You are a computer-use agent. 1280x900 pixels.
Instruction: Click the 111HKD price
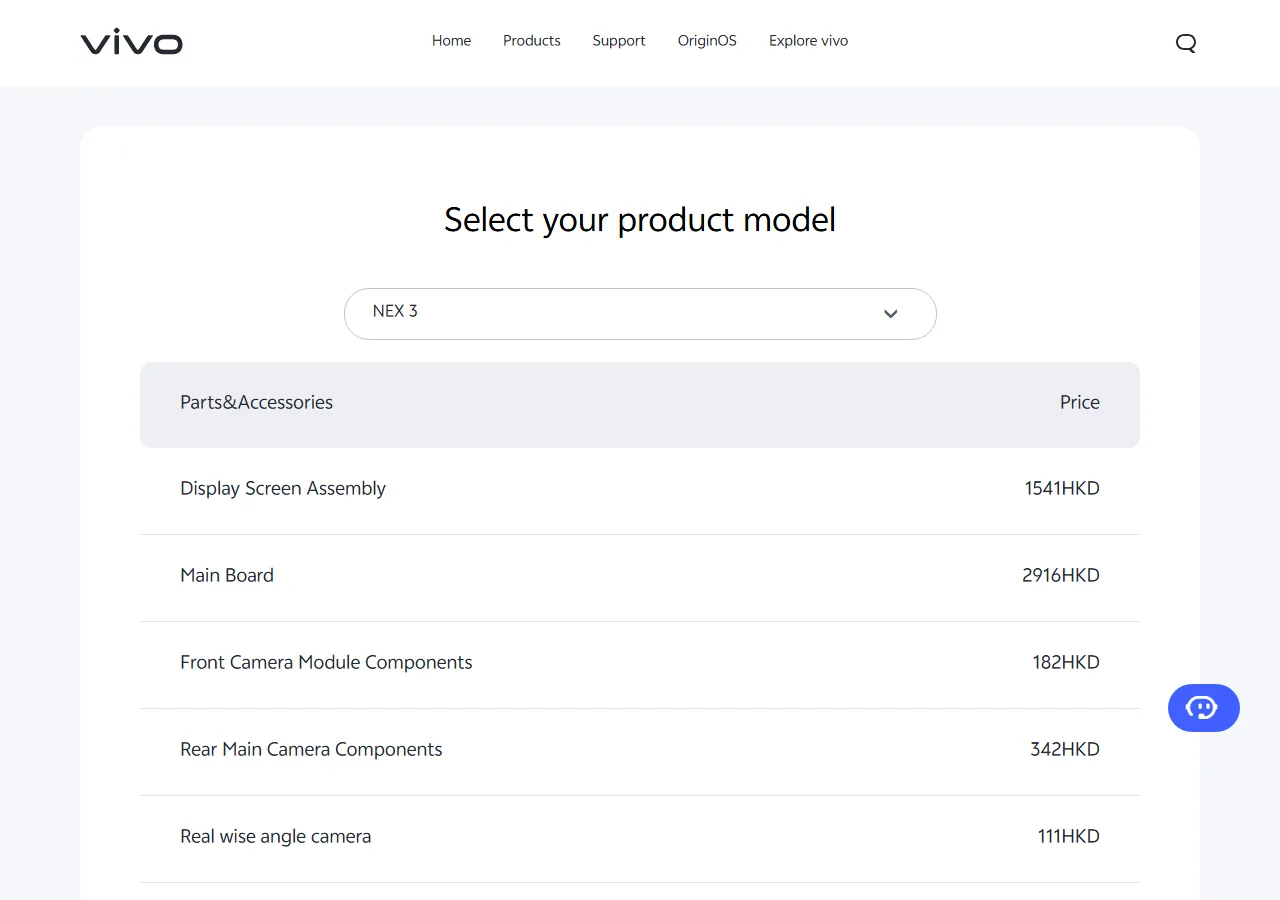coord(1069,836)
